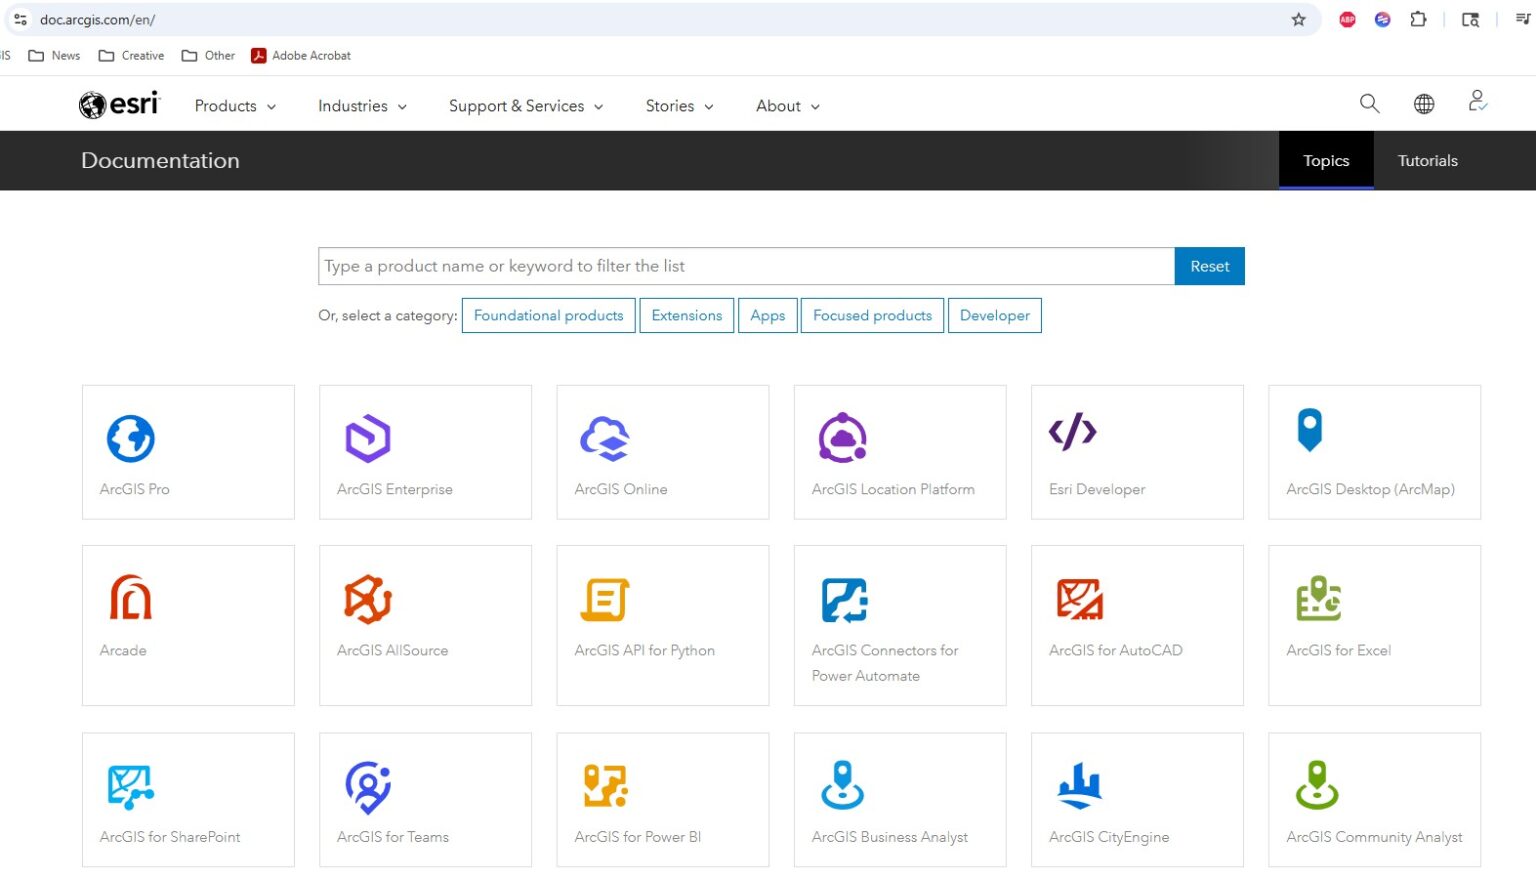Open the user account sign-in icon
Viewport: 1536px width, 879px height.
(1477, 102)
